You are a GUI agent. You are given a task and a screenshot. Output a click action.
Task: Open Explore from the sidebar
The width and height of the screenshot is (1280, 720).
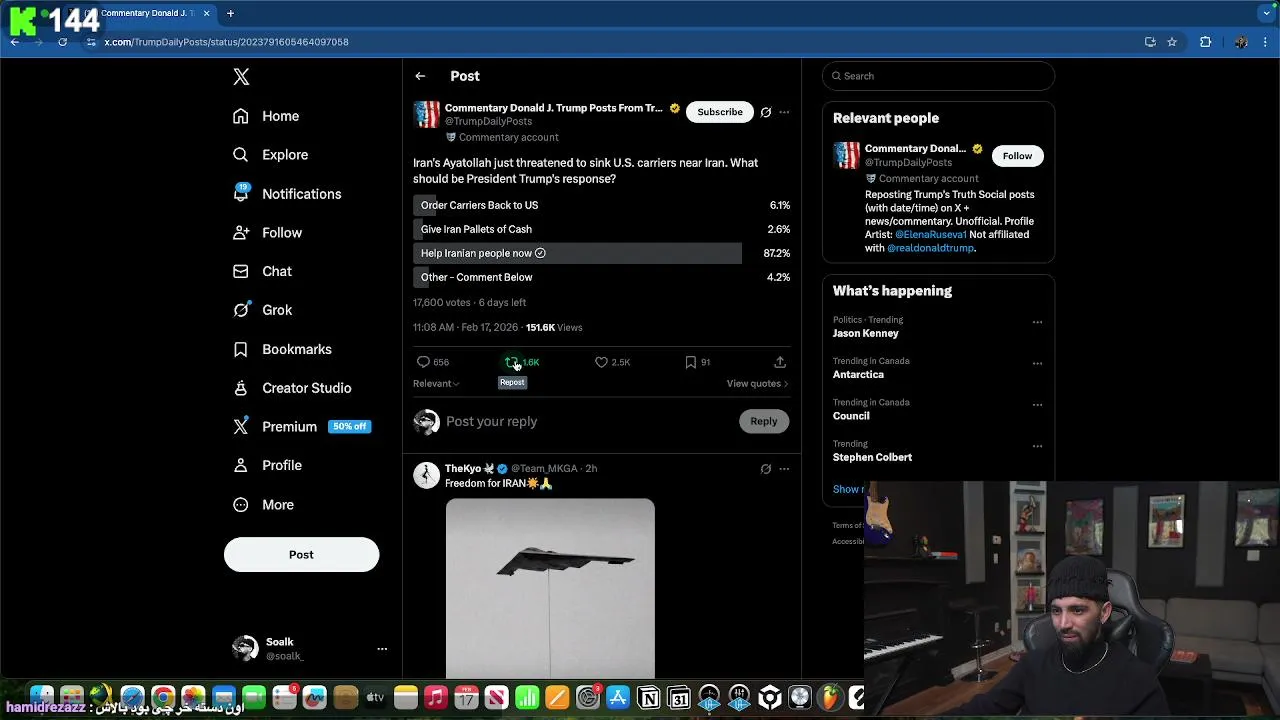pos(270,155)
